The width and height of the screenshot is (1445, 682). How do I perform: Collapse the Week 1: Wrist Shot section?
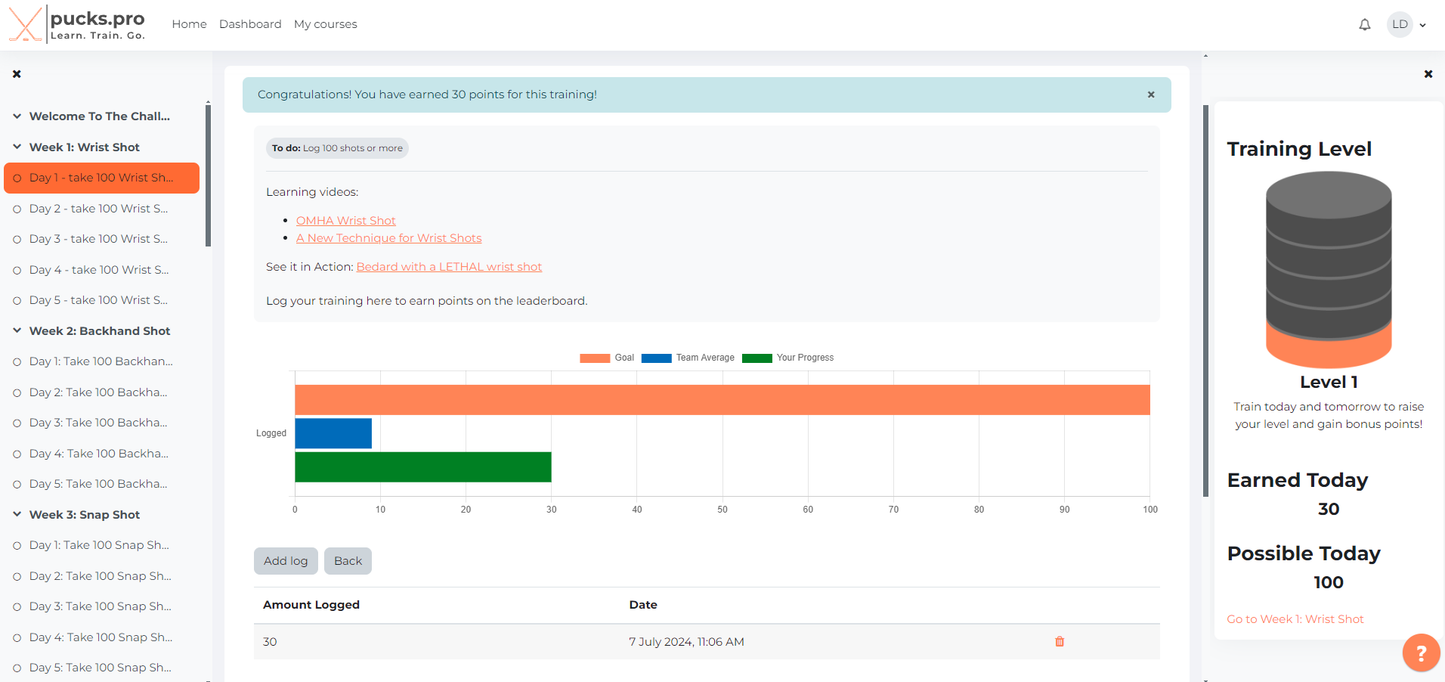coord(17,147)
